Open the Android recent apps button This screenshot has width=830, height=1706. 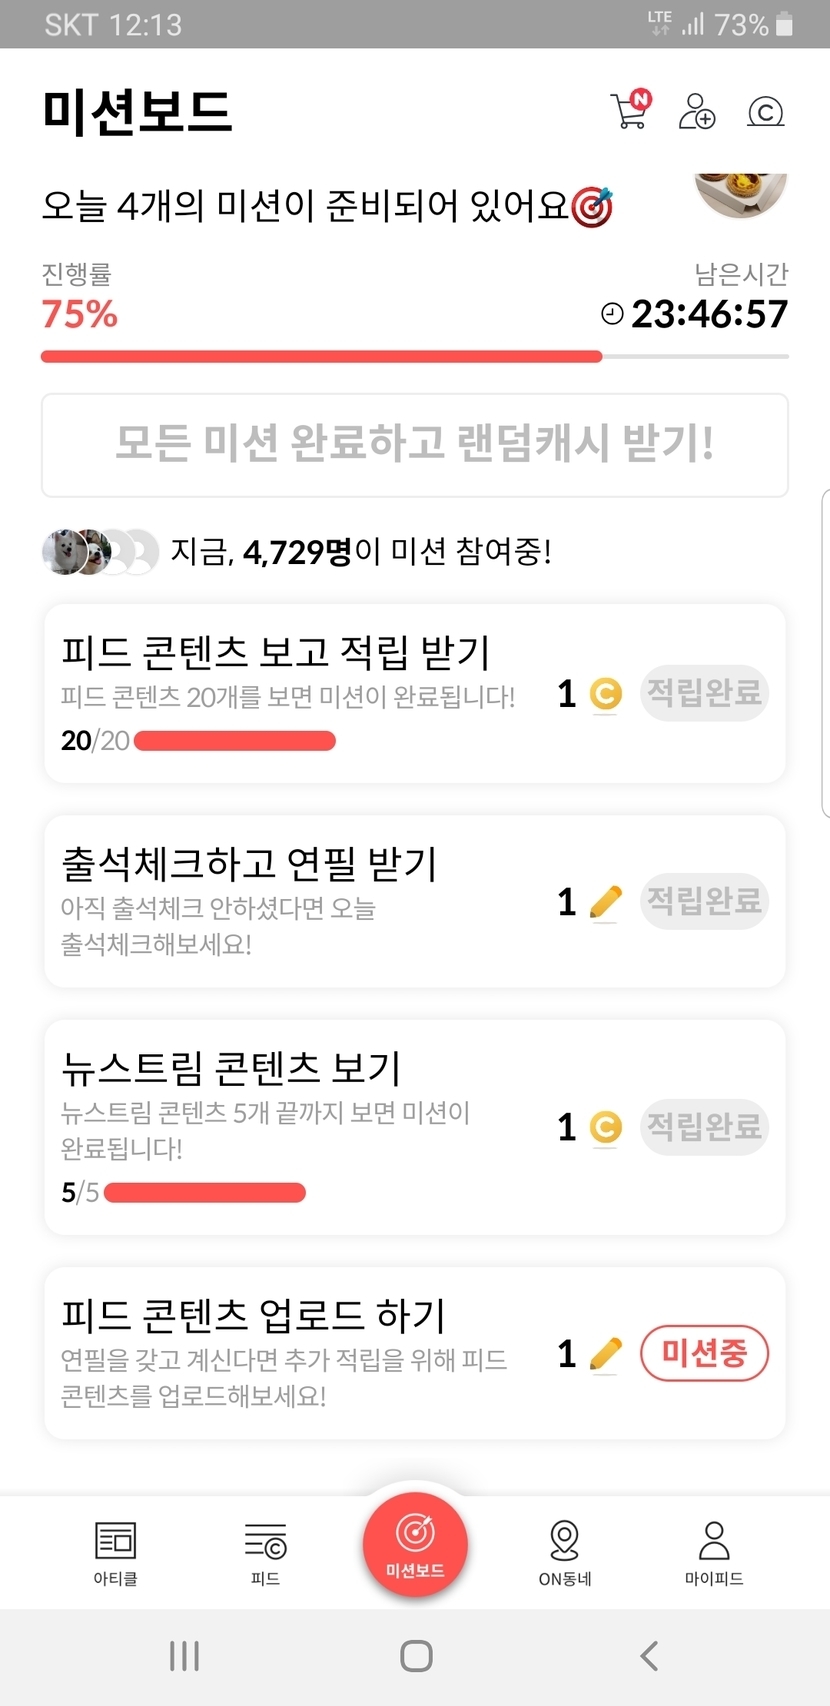[x=185, y=1656]
